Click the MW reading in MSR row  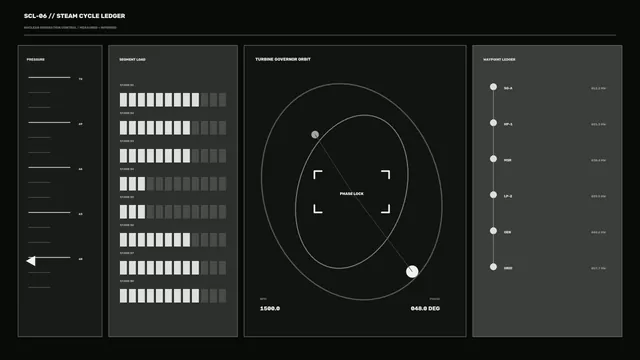[598, 160]
